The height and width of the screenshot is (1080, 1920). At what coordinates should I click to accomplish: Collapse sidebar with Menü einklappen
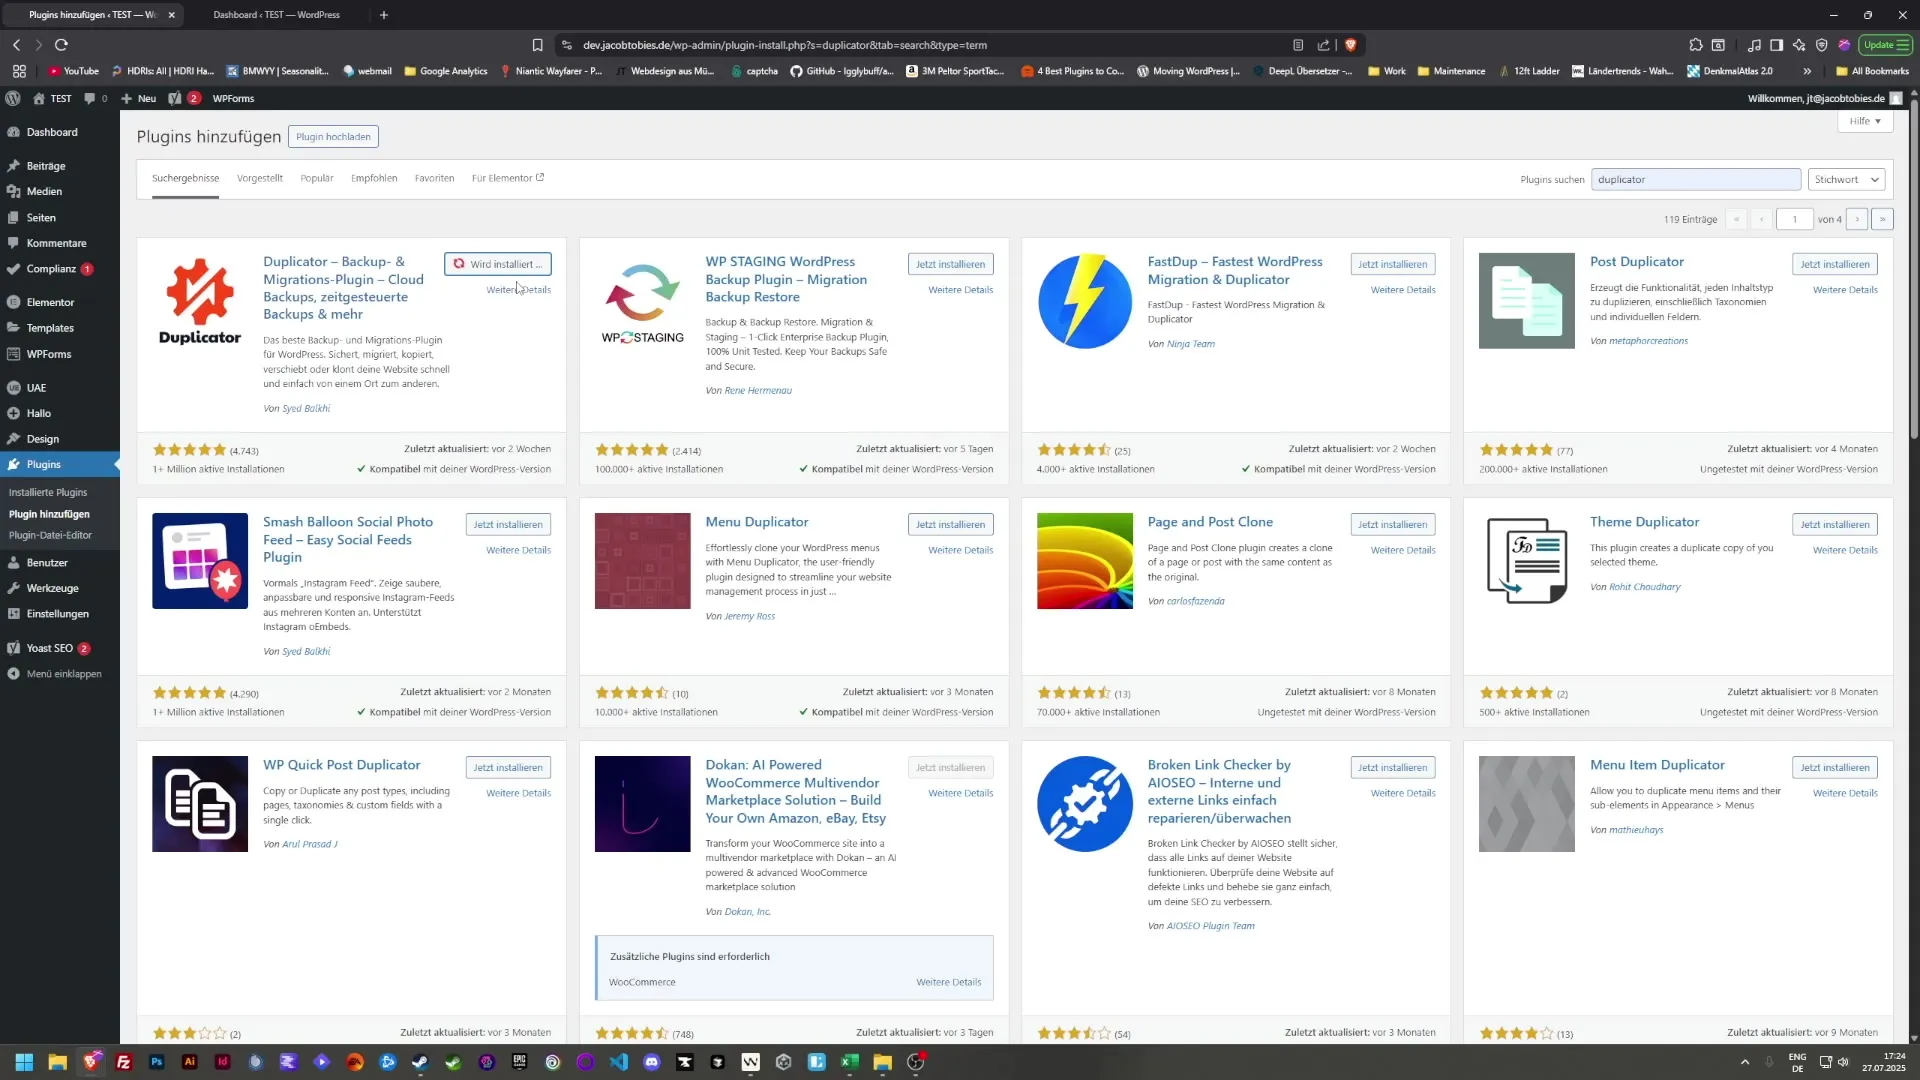pyautogui.click(x=63, y=674)
